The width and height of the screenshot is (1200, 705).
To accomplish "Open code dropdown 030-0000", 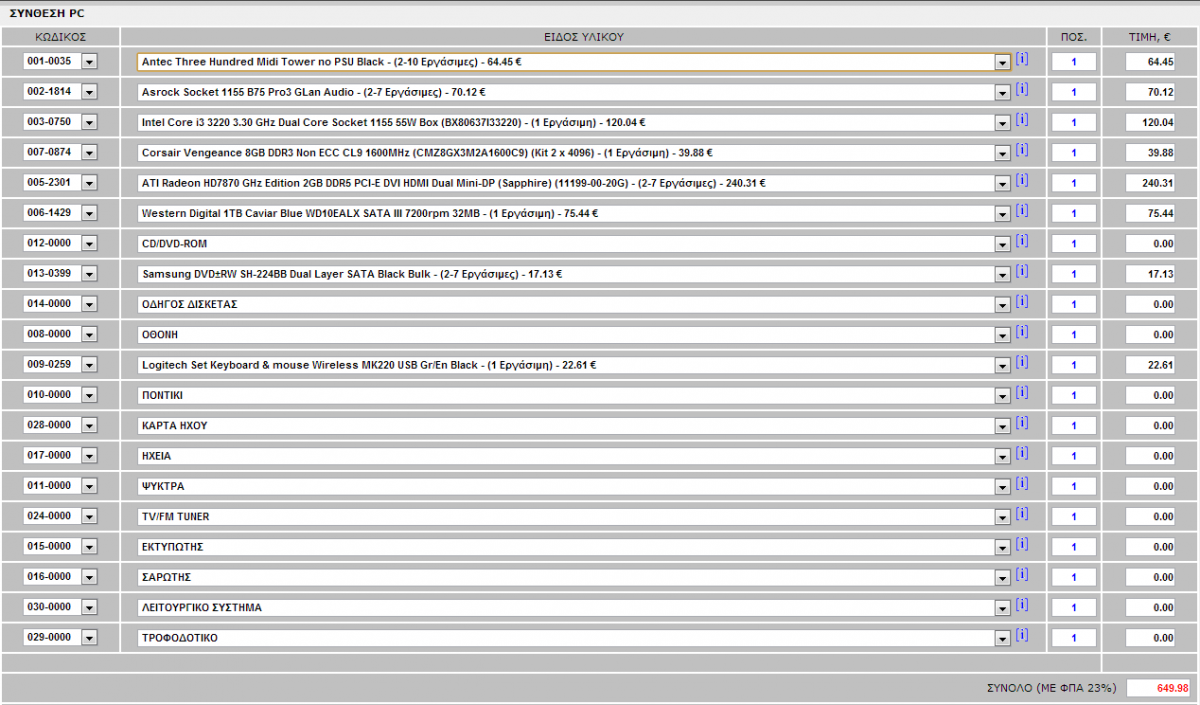I will [89, 607].
